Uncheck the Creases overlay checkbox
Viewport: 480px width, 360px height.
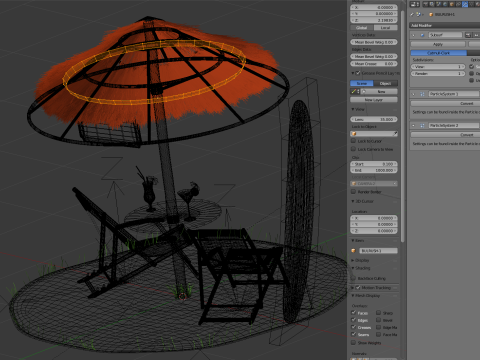353,327
